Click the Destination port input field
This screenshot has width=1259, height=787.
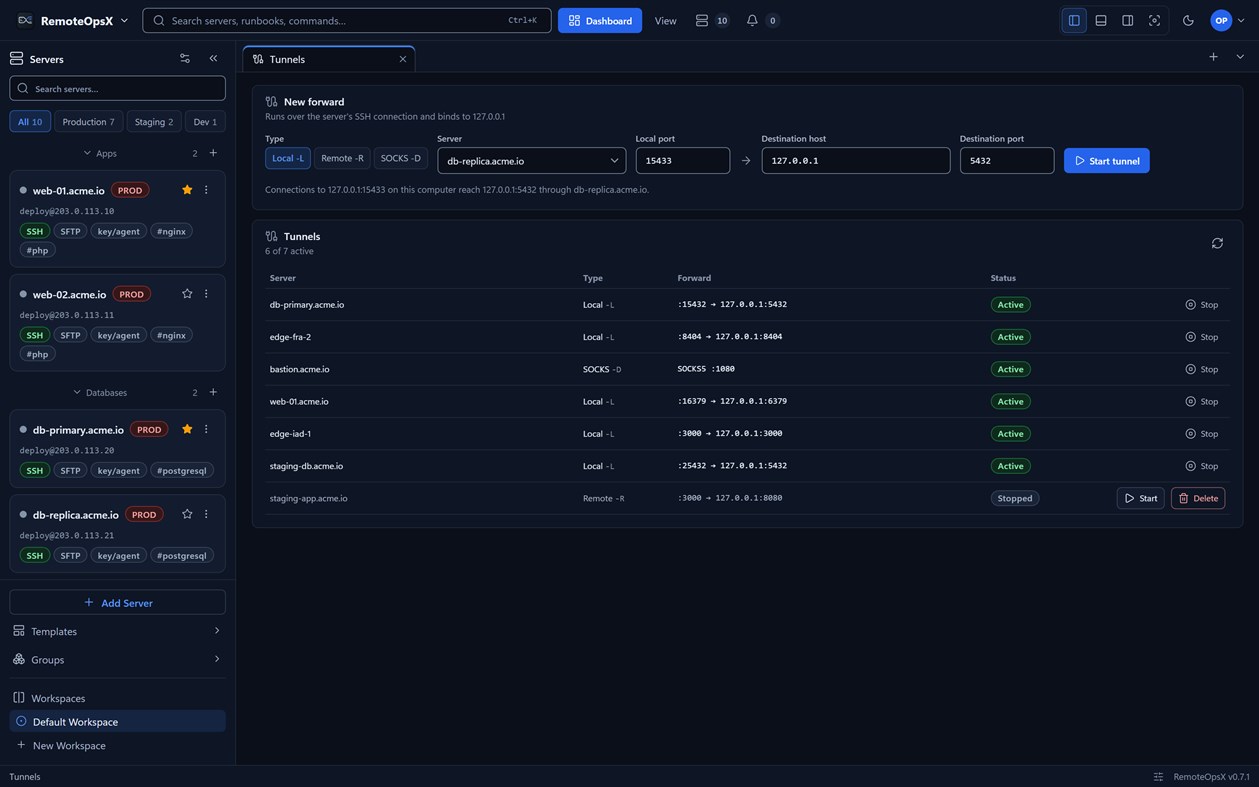pyautogui.click(x=1007, y=160)
